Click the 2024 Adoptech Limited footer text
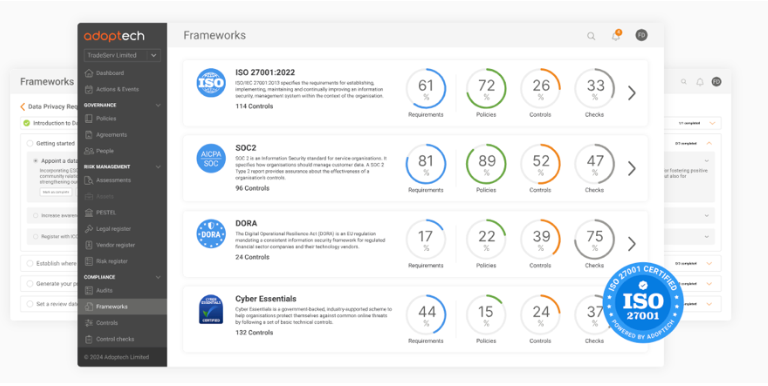This screenshot has width=768, height=386. coord(117,357)
